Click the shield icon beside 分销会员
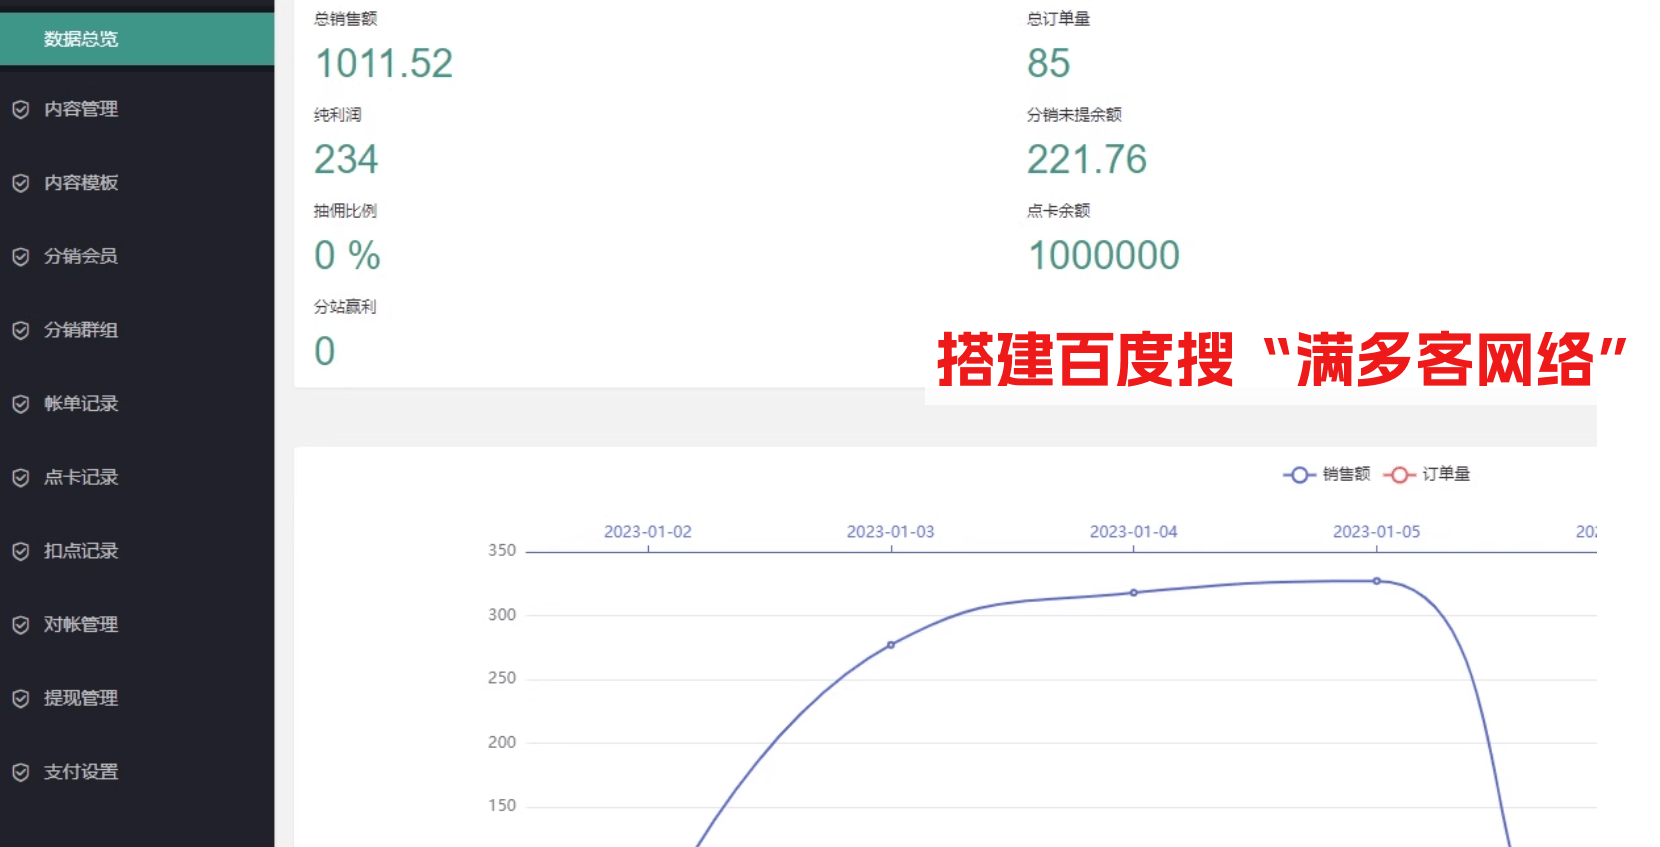 click(x=20, y=257)
